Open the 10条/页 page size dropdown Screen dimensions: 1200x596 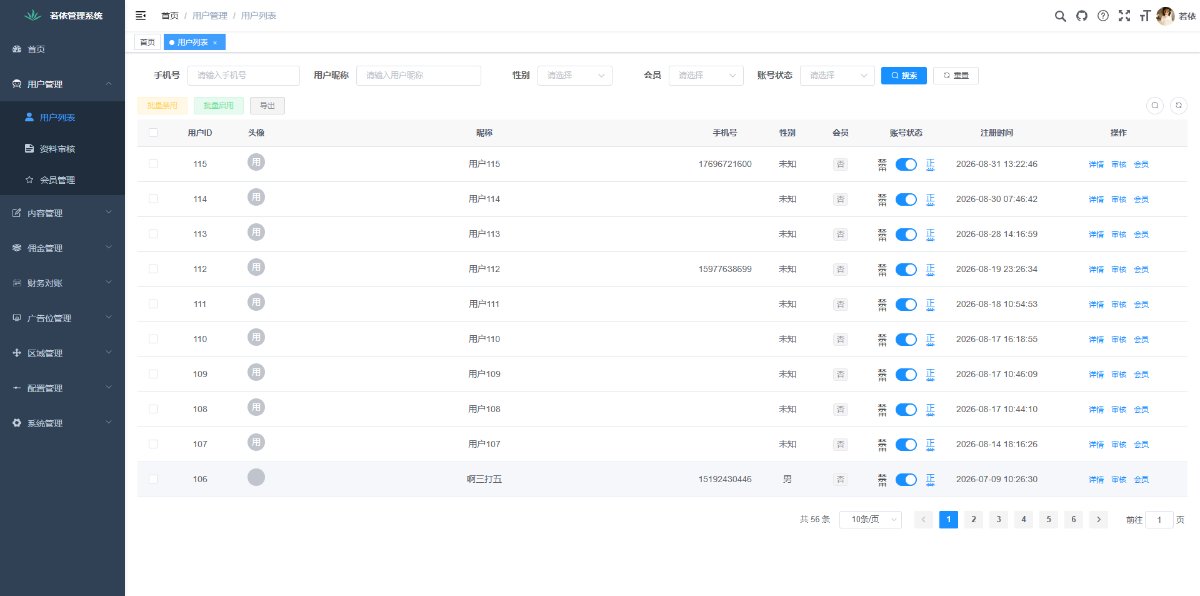point(870,519)
